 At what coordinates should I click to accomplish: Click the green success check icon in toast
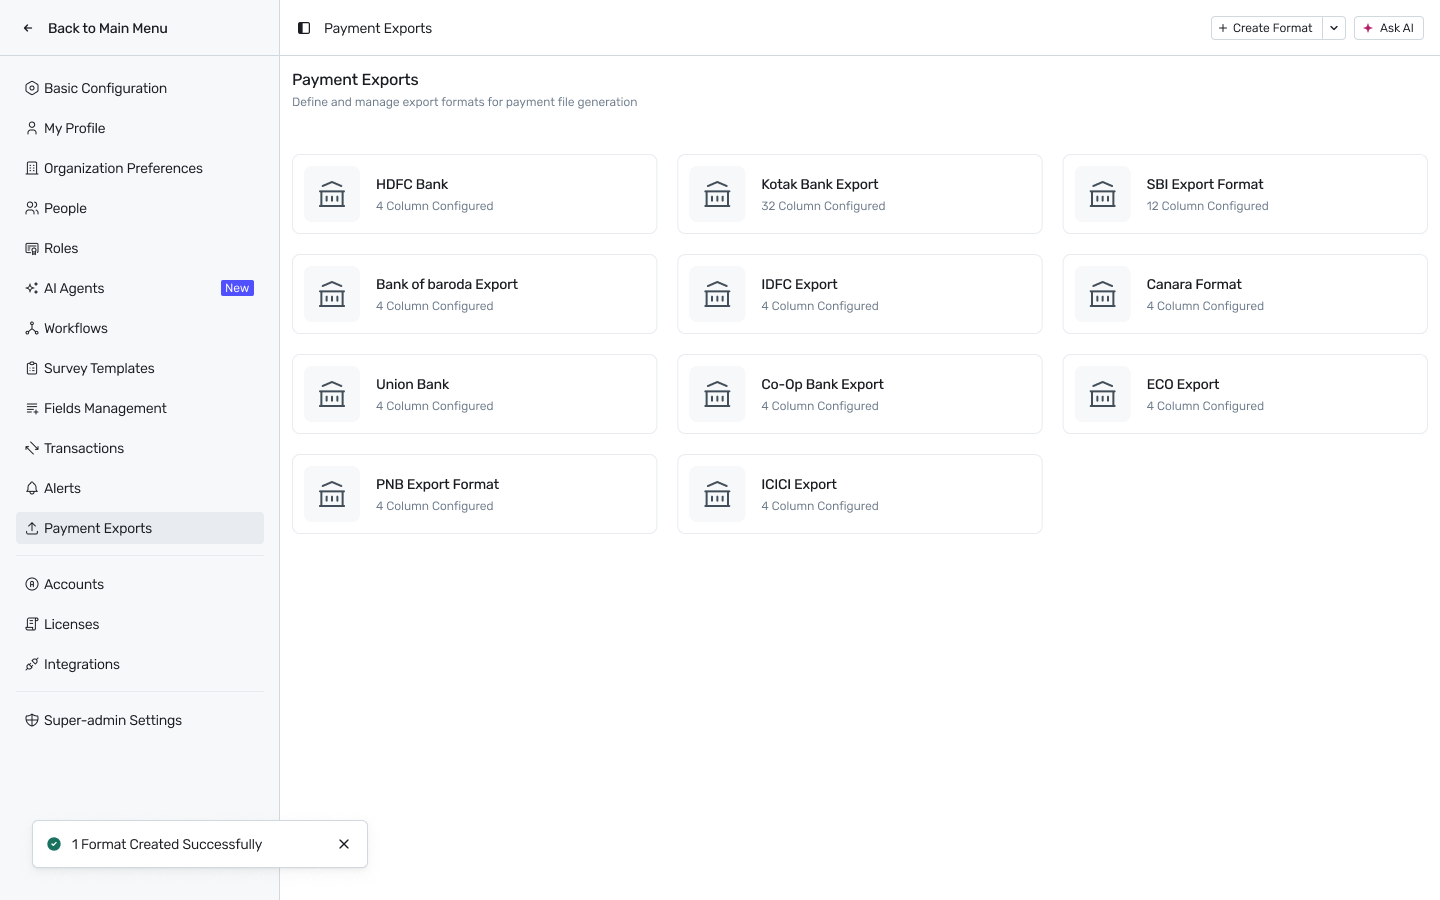(x=54, y=844)
